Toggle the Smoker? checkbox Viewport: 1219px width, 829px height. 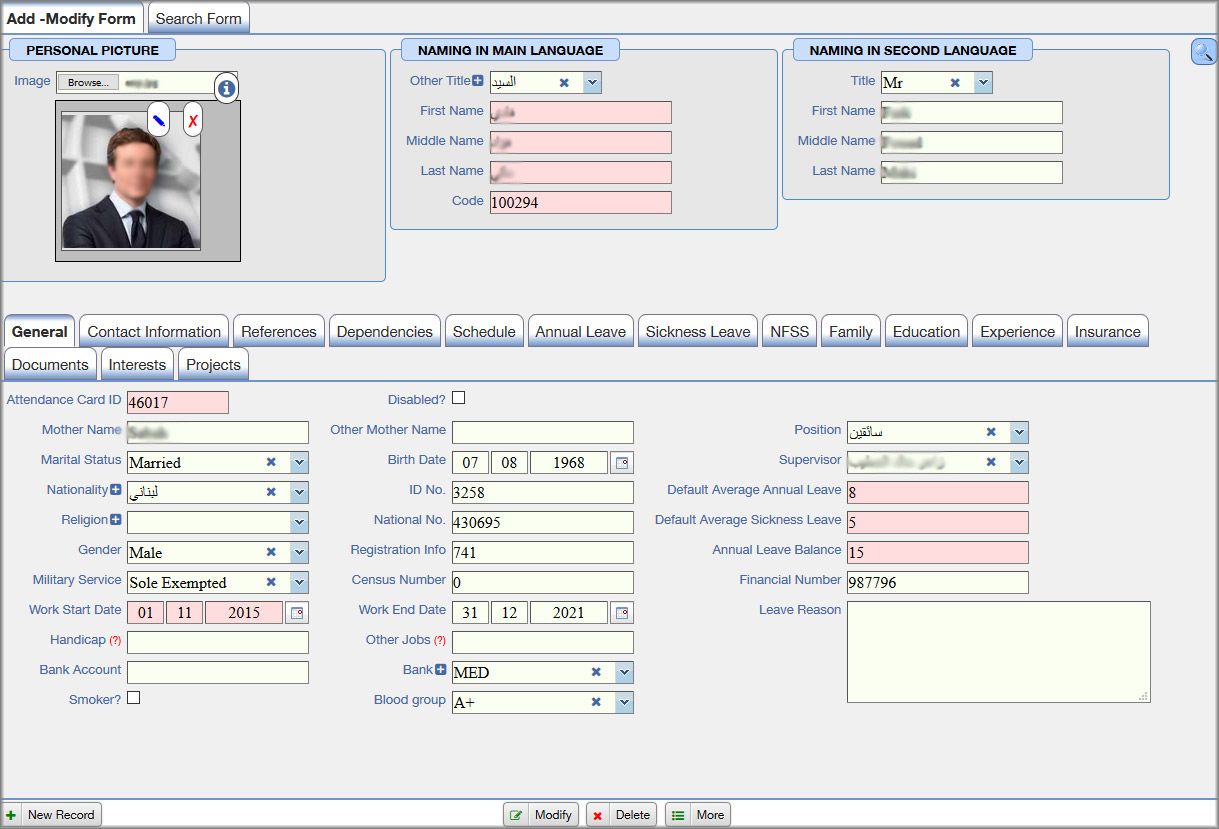(134, 698)
